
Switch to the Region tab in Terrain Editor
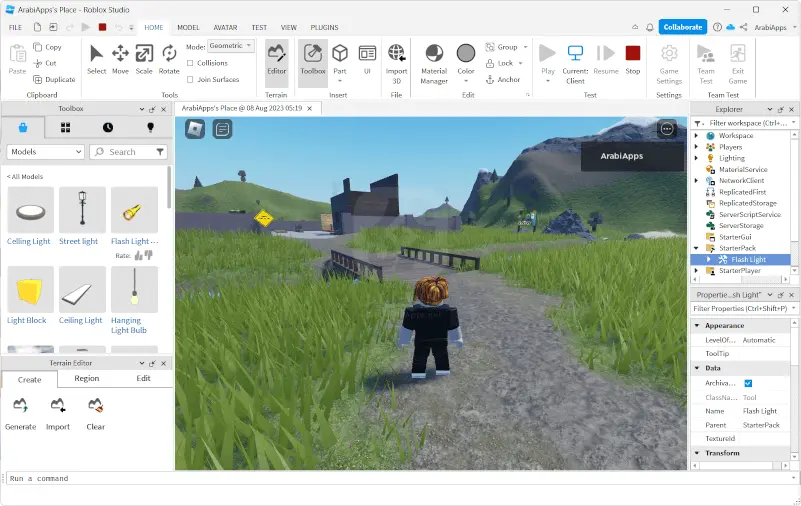coord(87,379)
